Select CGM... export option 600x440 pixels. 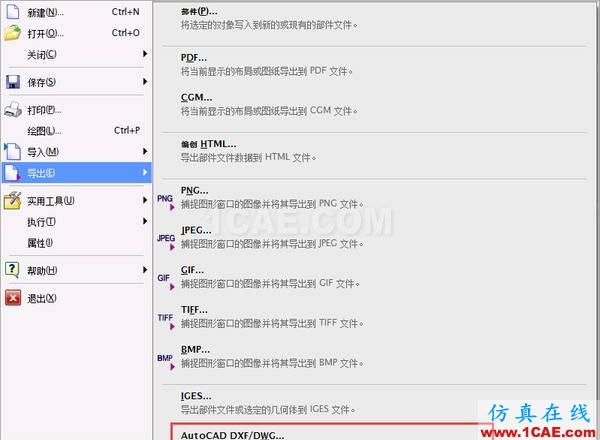point(196,98)
